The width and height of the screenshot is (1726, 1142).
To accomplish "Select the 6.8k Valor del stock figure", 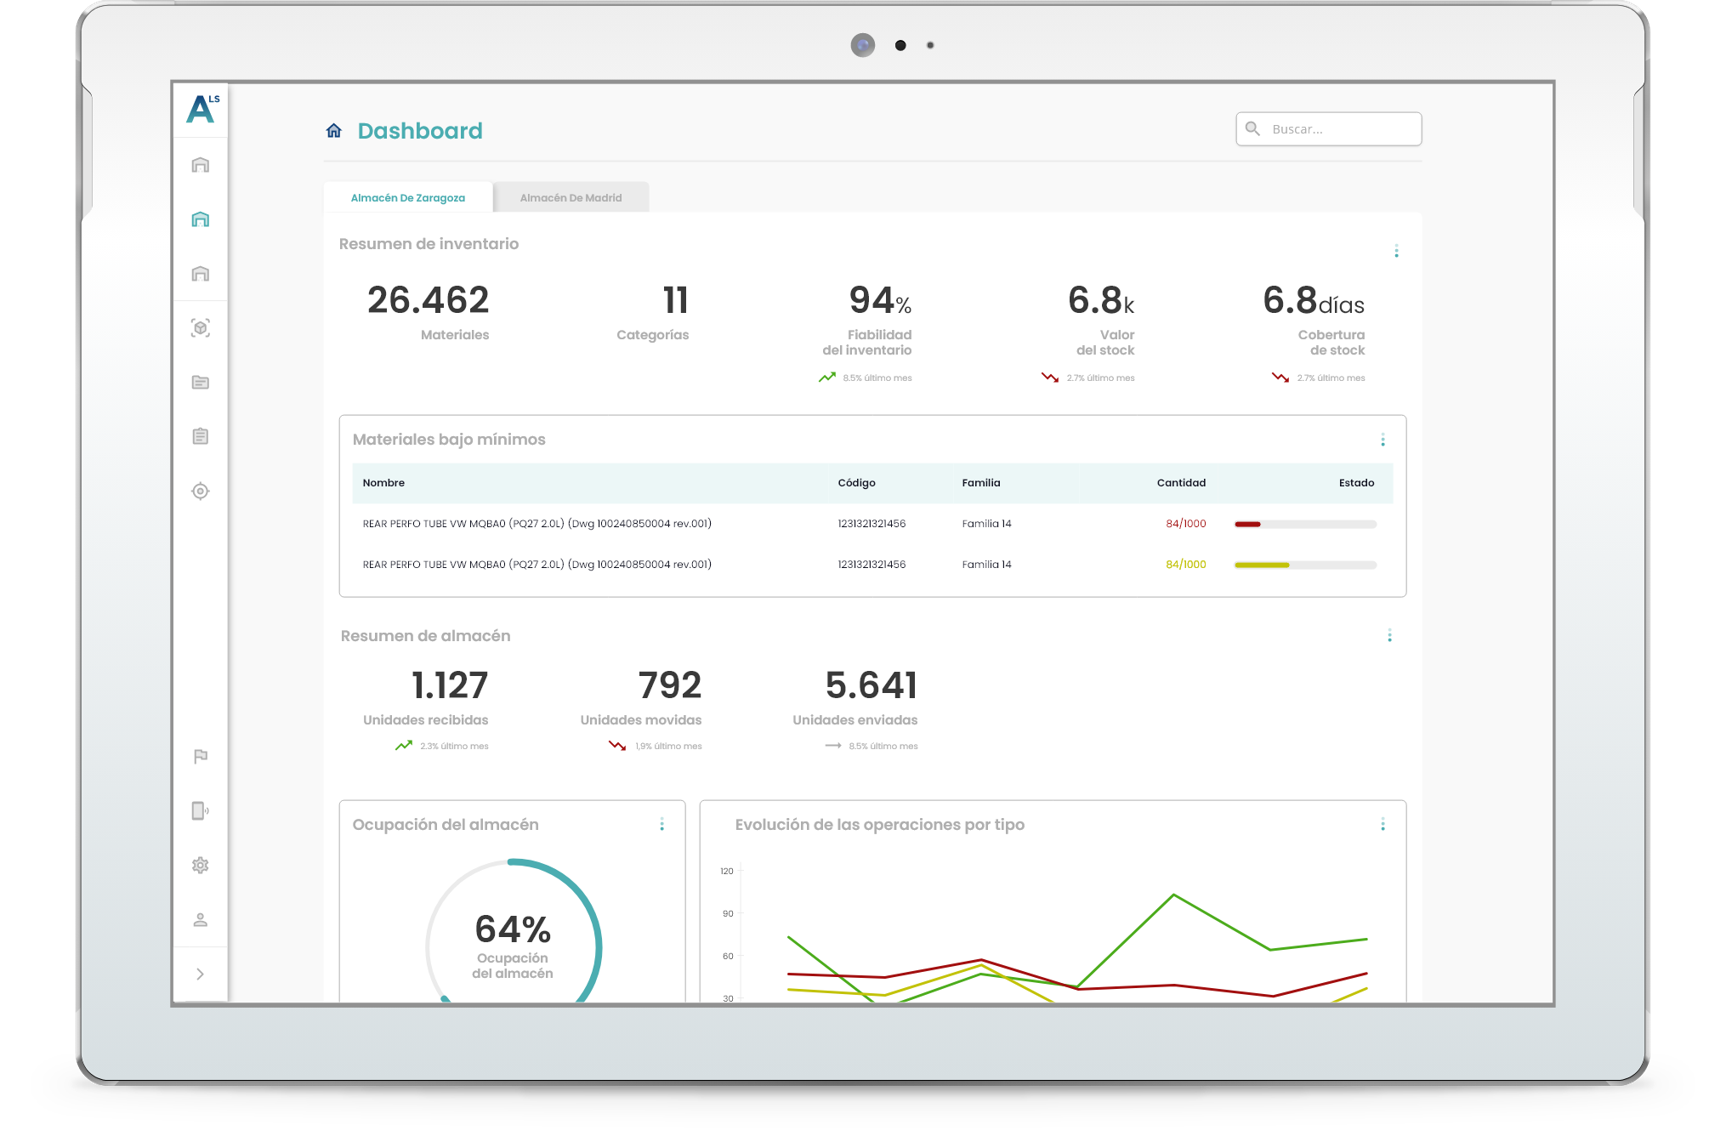I will tap(1101, 300).
